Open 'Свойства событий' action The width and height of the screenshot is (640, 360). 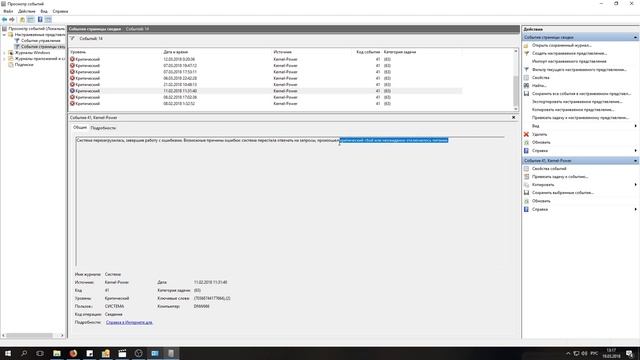[549, 169]
